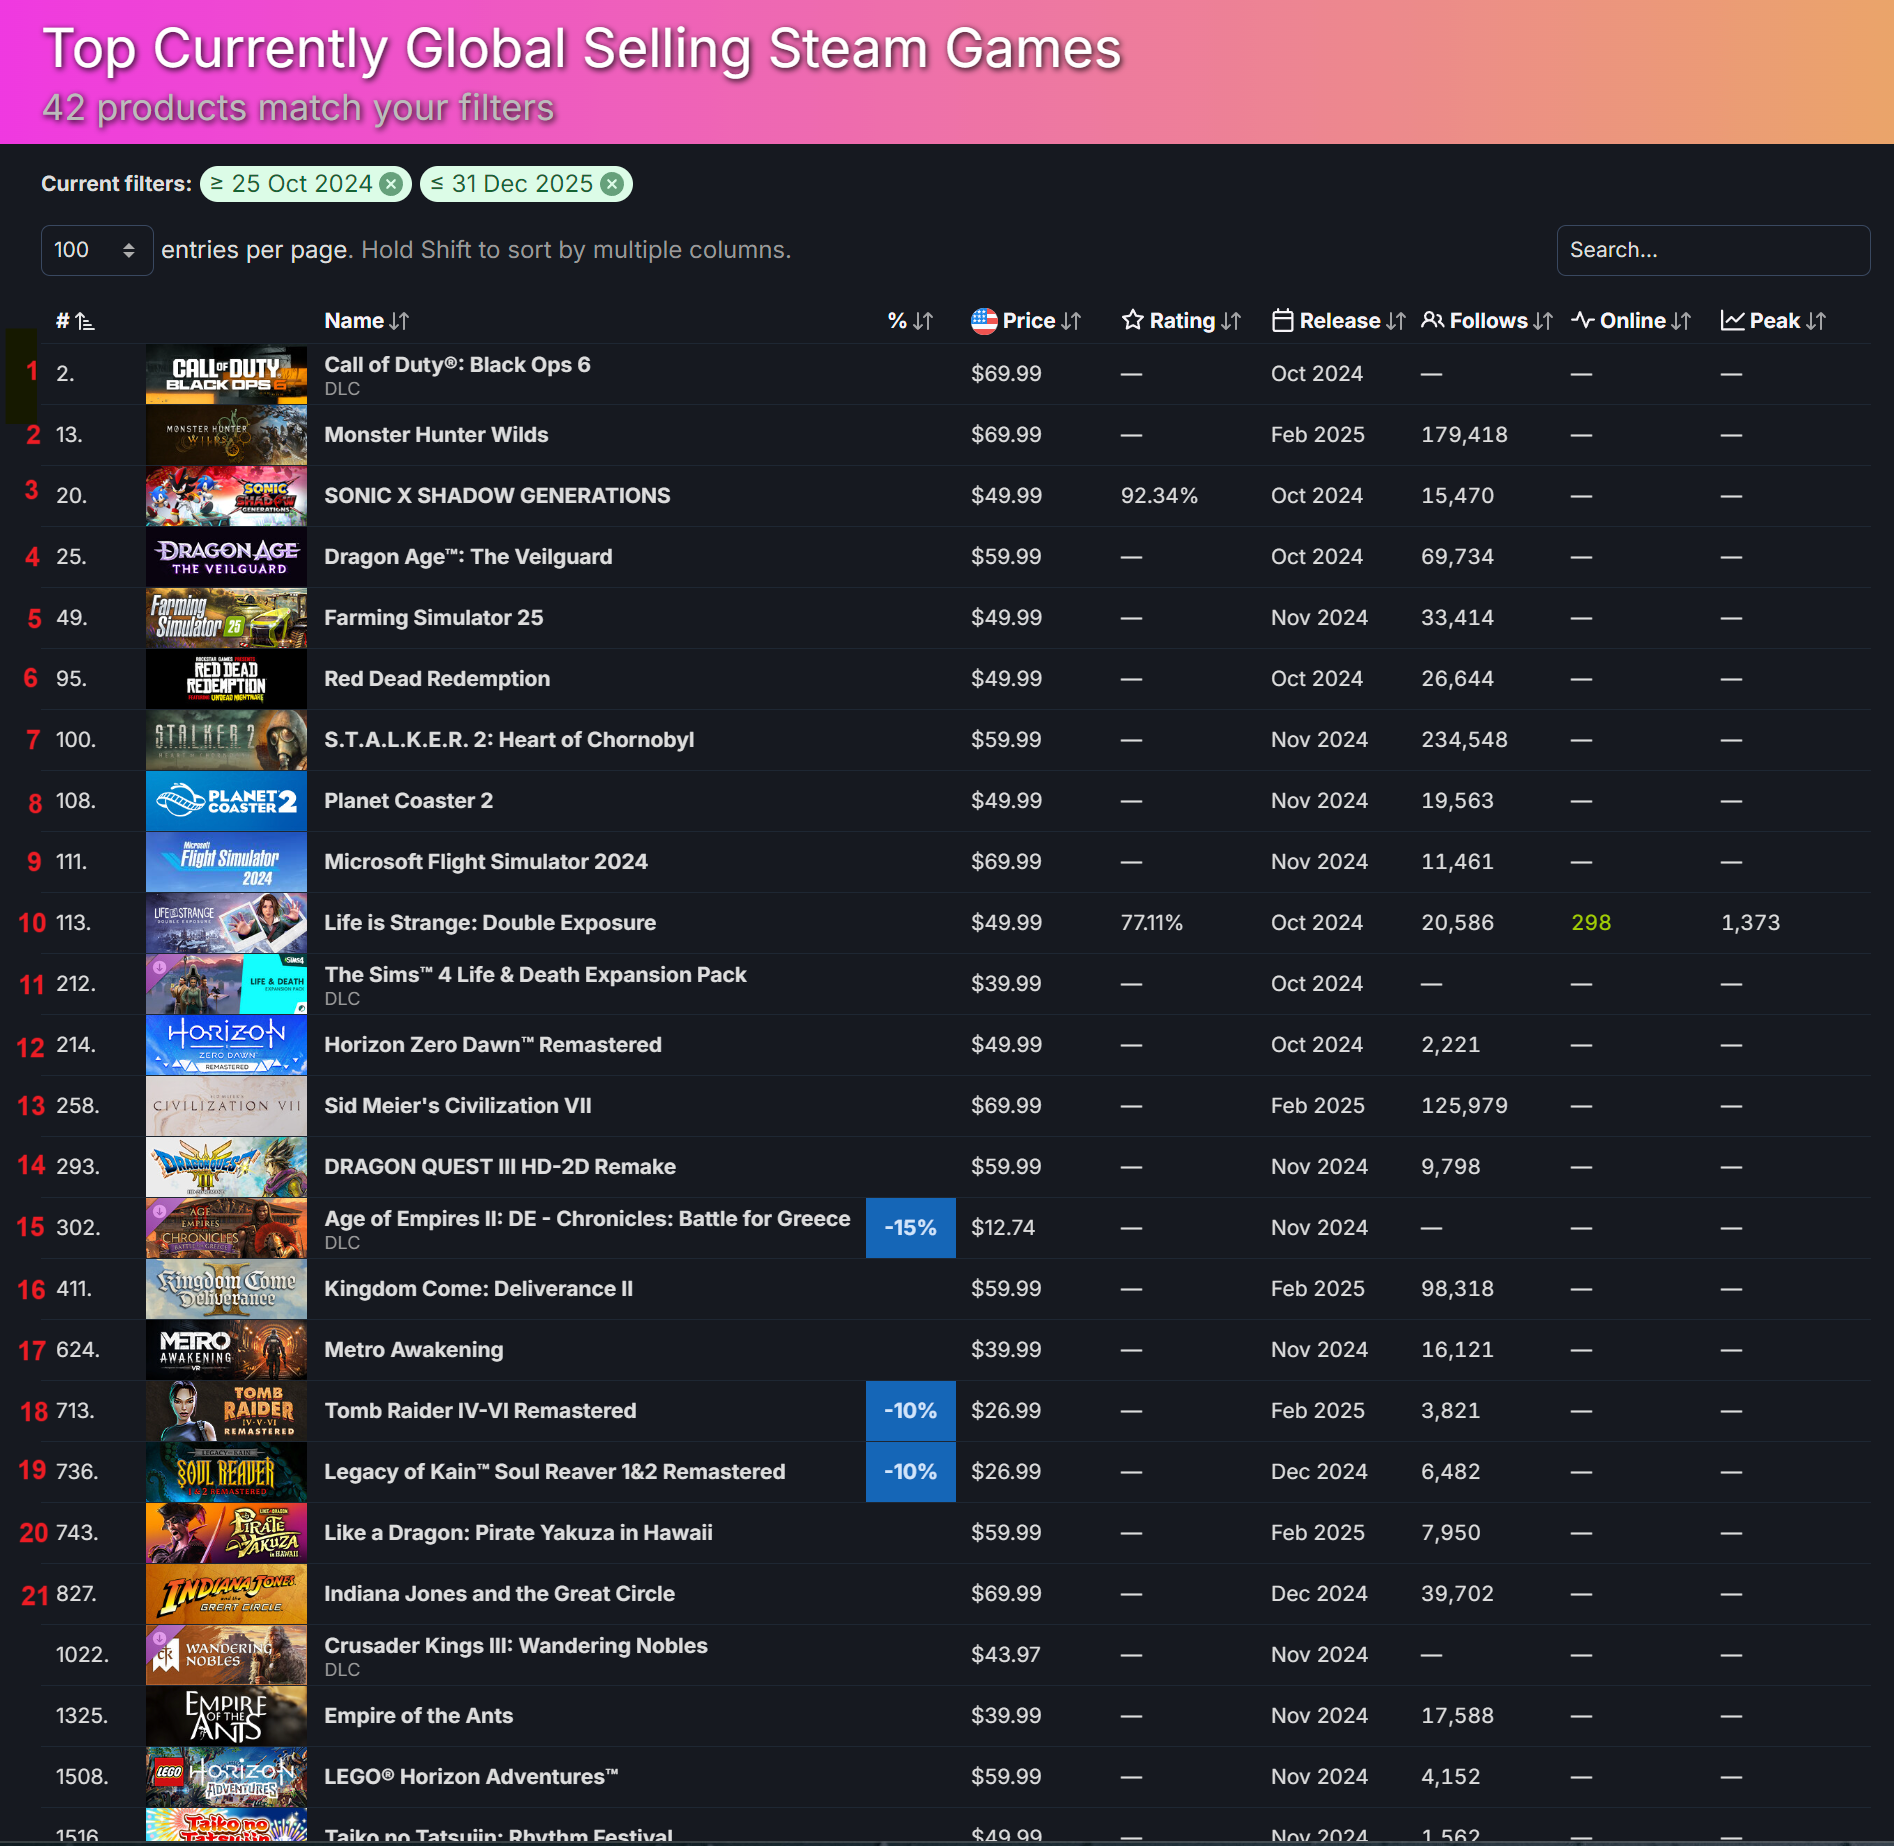Click Monster Hunter Wilds price $69.99

click(x=1006, y=435)
